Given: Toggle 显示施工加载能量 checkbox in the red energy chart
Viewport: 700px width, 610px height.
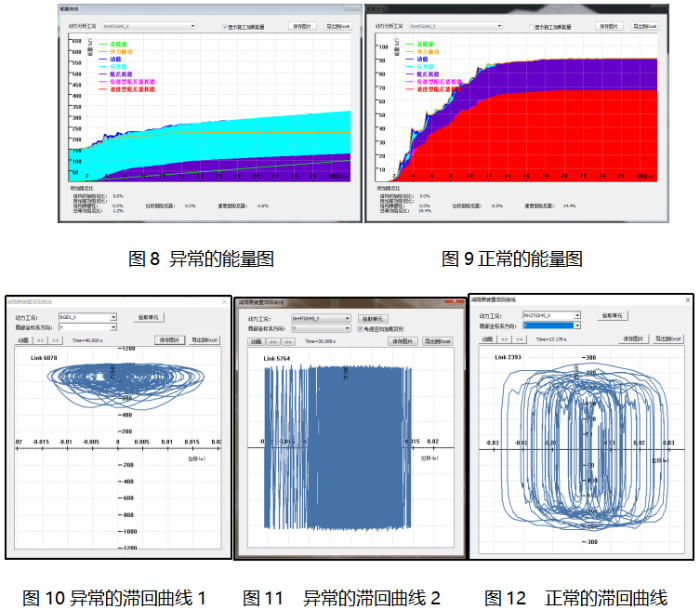Looking at the screenshot, I should [x=532, y=27].
